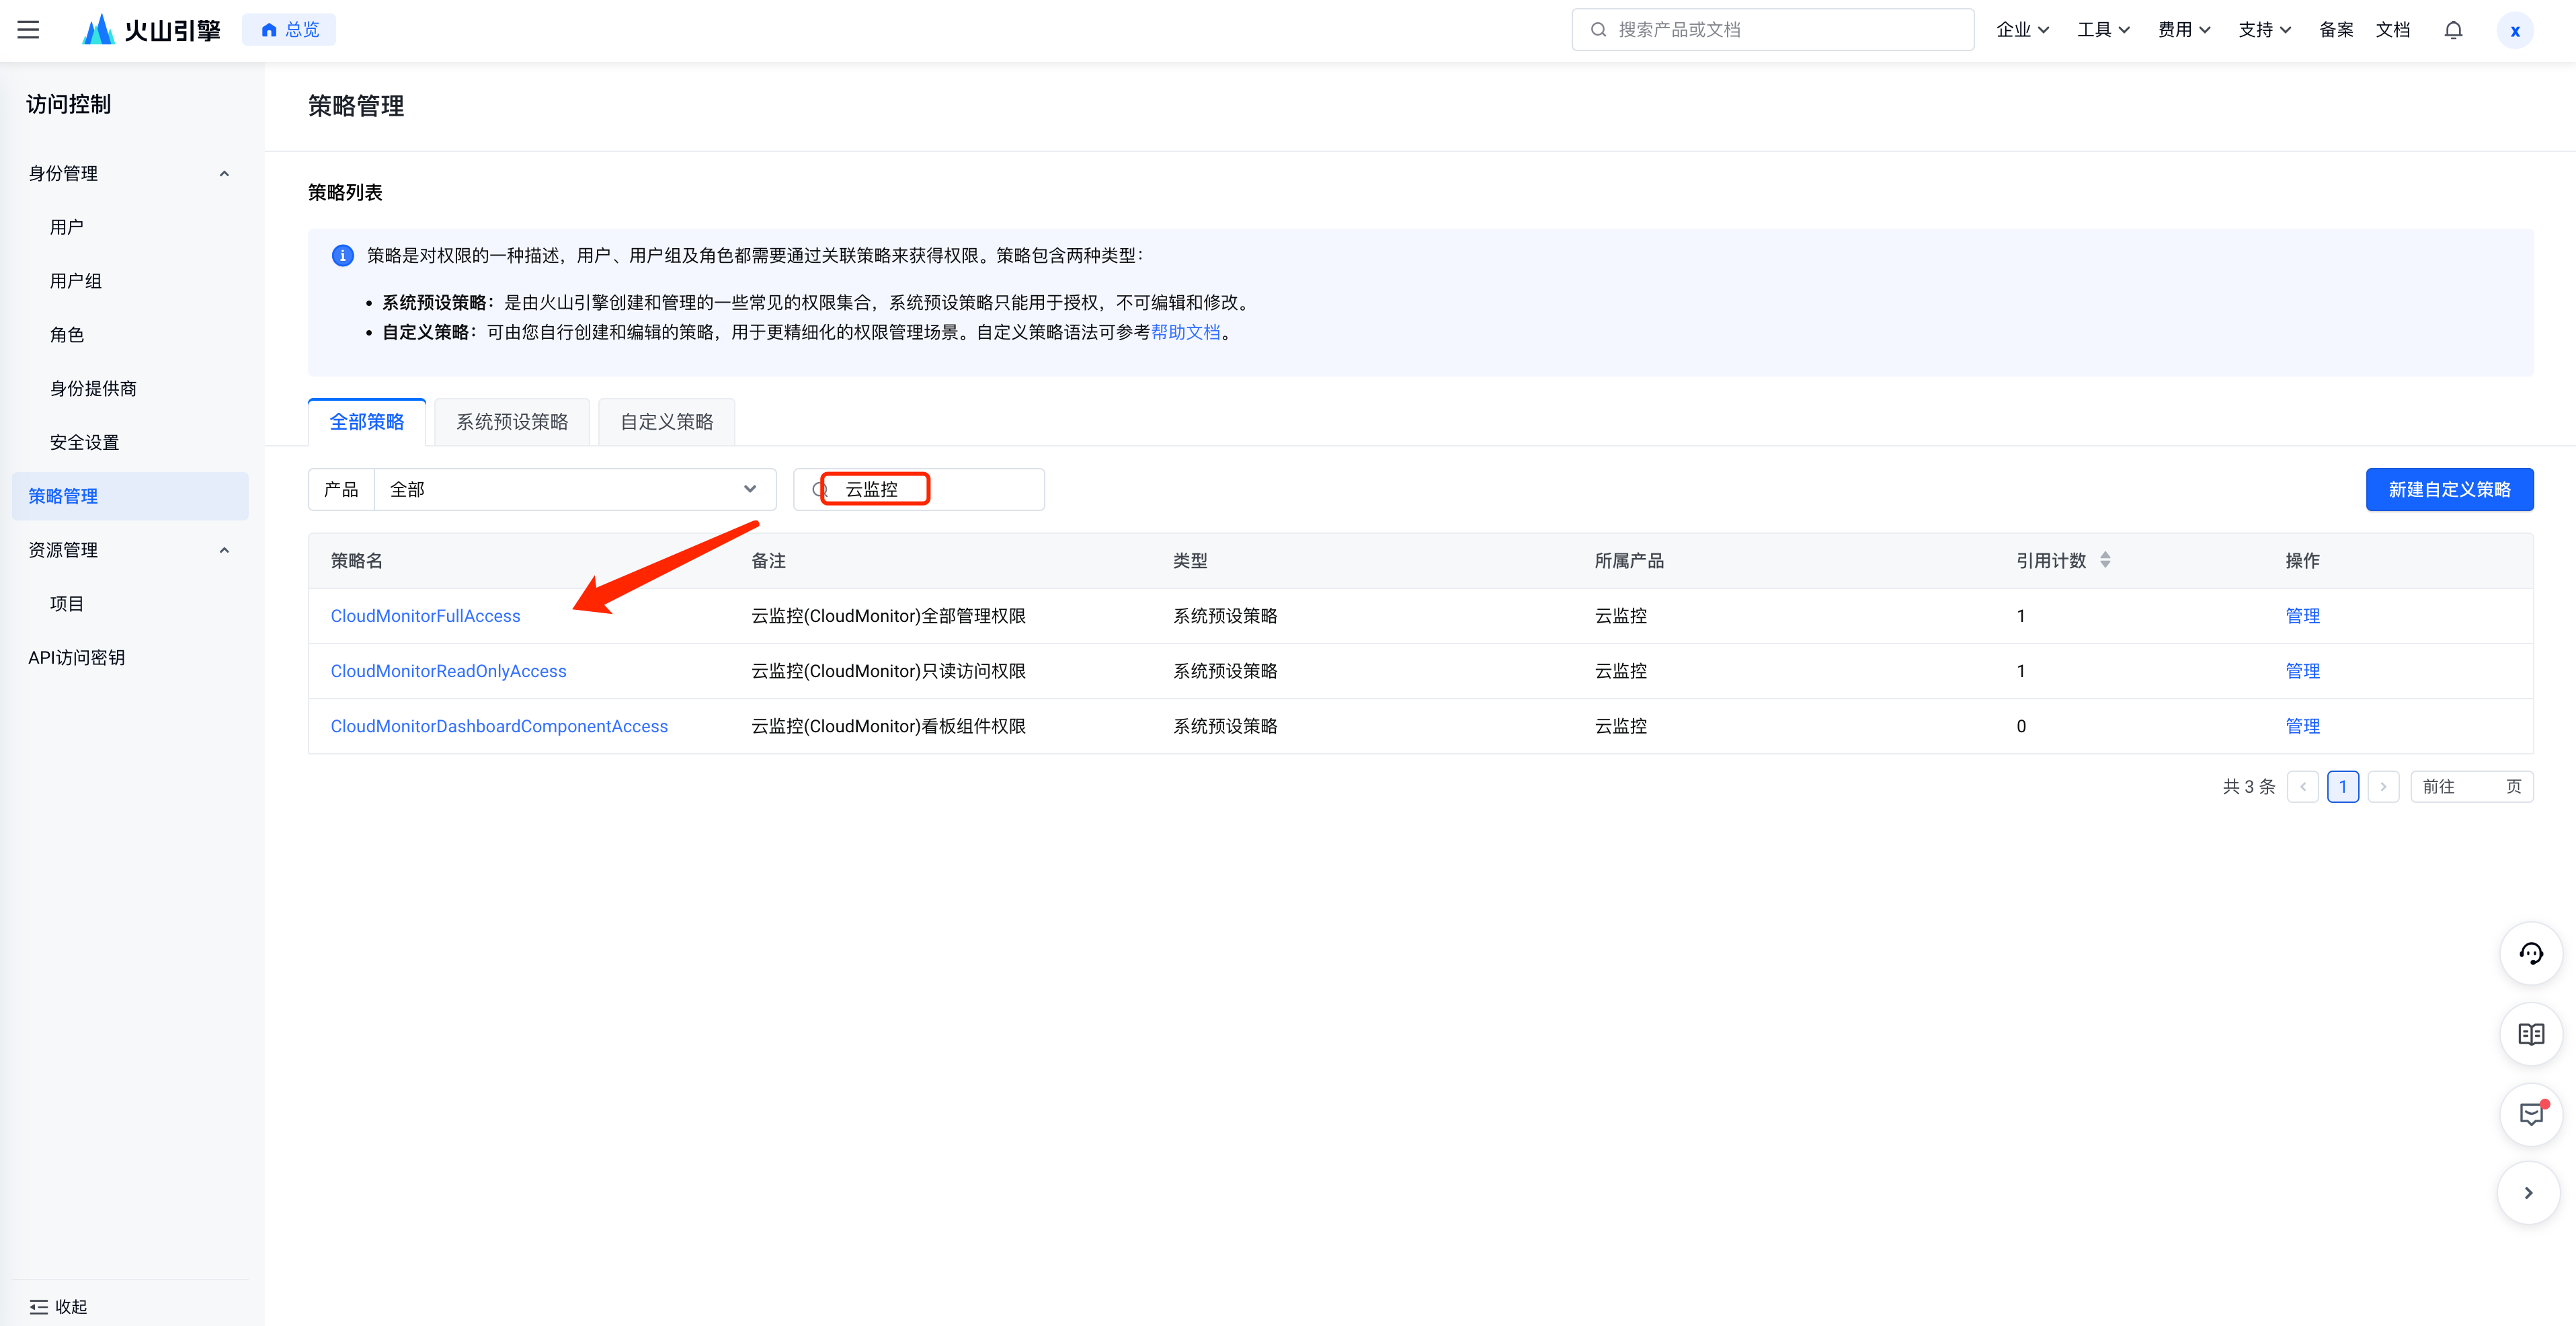The image size is (2576, 1326).
Task: Open CloudMonitorDashboardComponentAccess policy
Action: (x=499, y=726)
